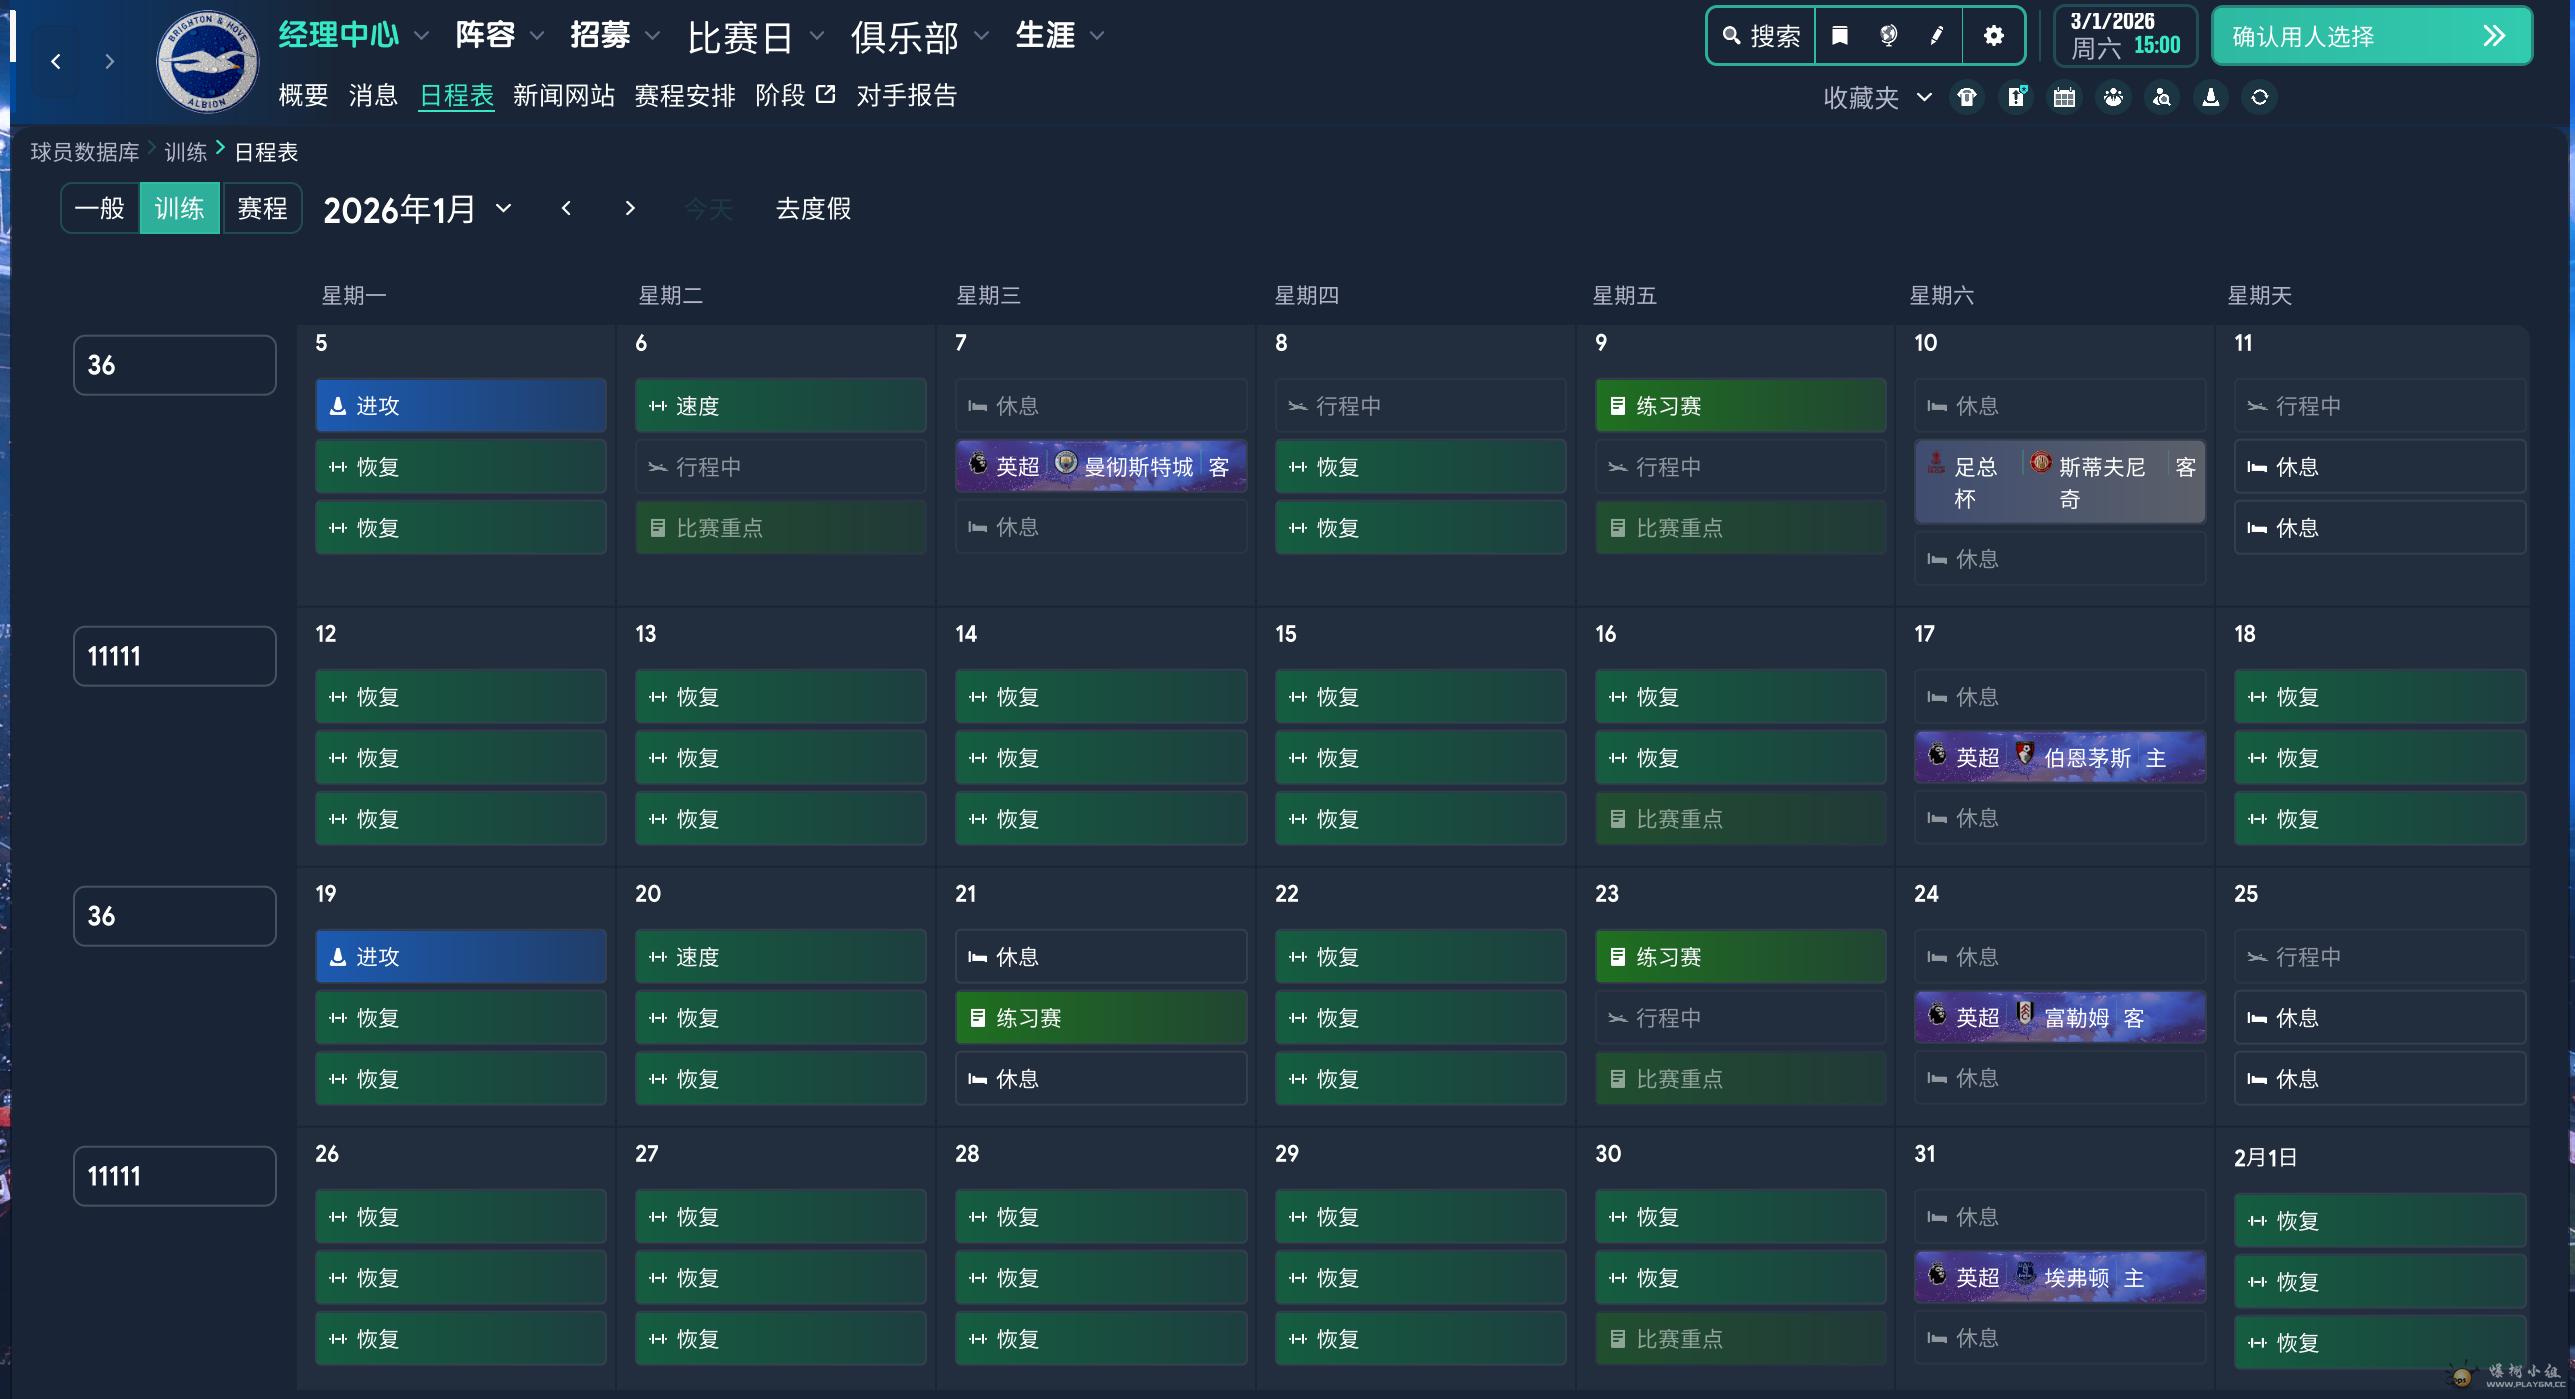Click the shirt icon in favorites bar
The image size is (2575, 1399).
point(1967,97)
